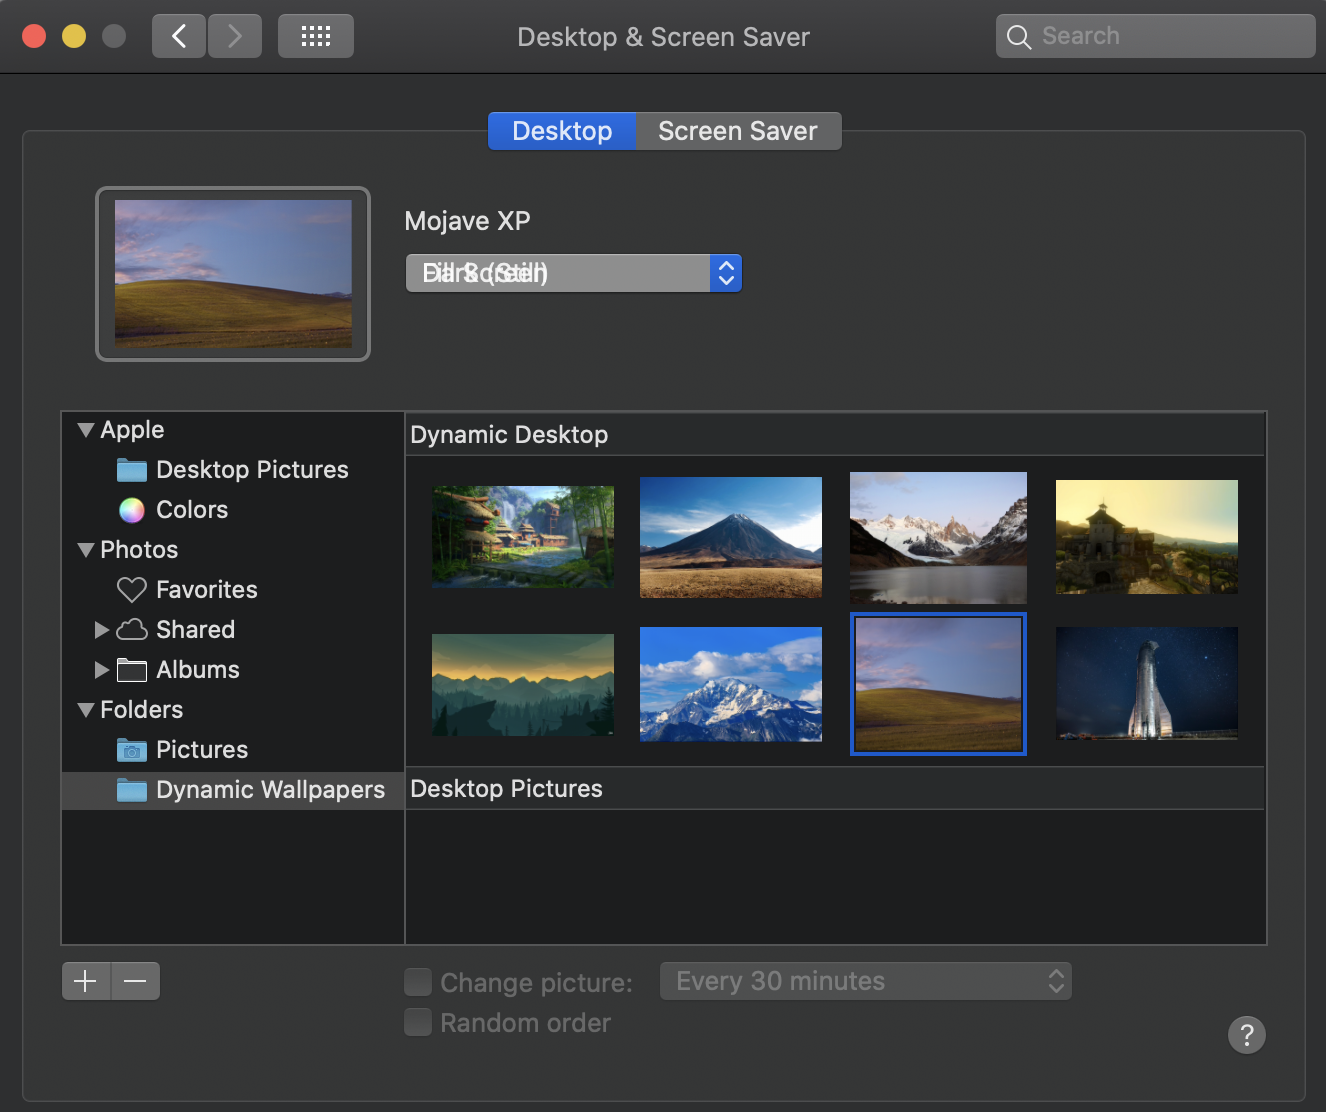
Task: Show all preferences via the grid icon
Action: tap(316, 36)
